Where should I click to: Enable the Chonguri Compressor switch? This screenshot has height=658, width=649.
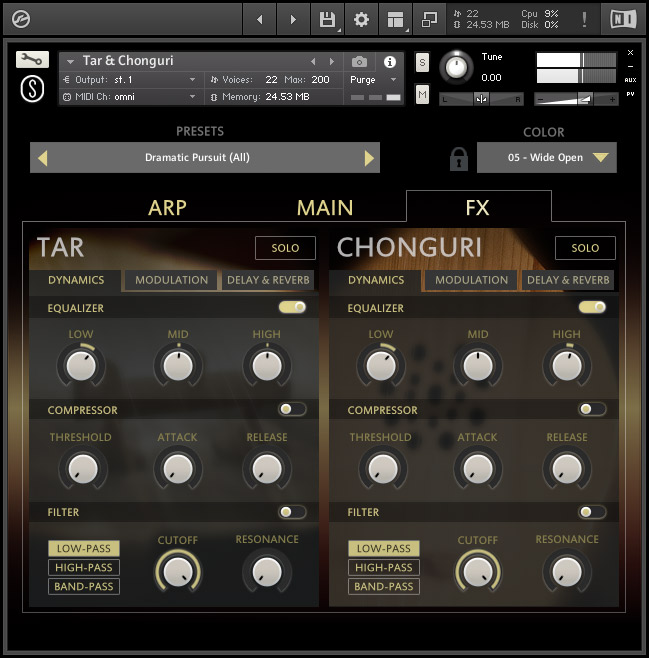[592, 409]
